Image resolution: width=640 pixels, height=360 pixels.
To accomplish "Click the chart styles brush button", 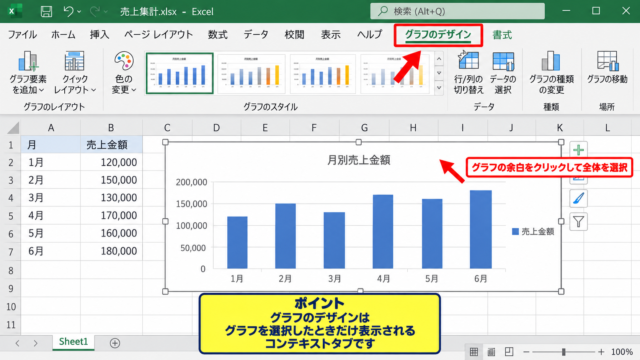I will click(578, 198).
